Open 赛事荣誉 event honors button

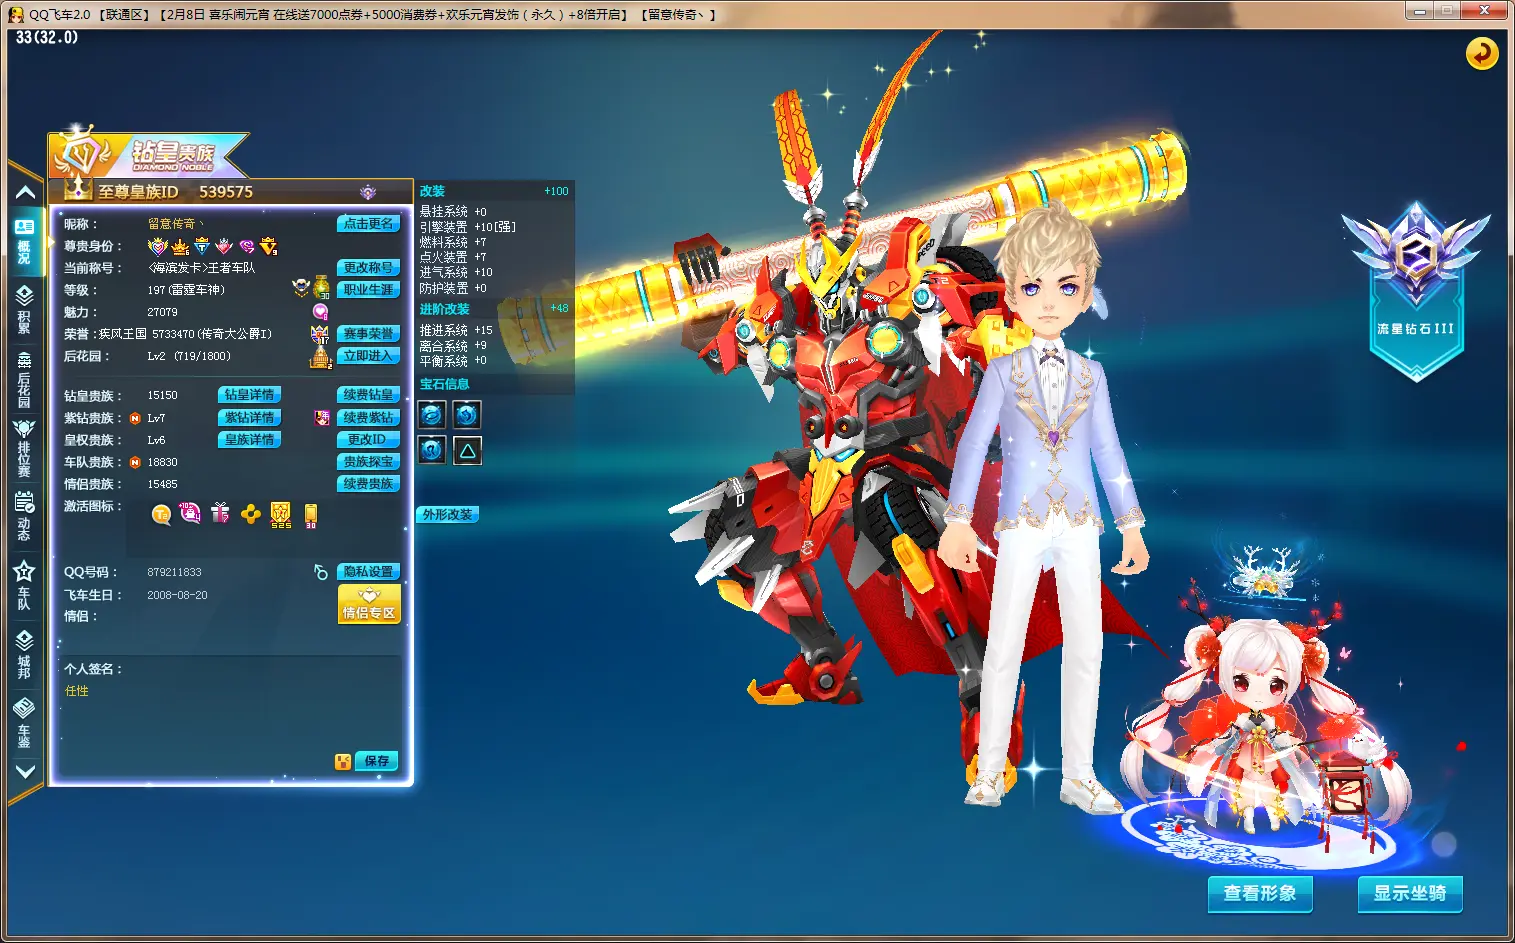(368, 334)
